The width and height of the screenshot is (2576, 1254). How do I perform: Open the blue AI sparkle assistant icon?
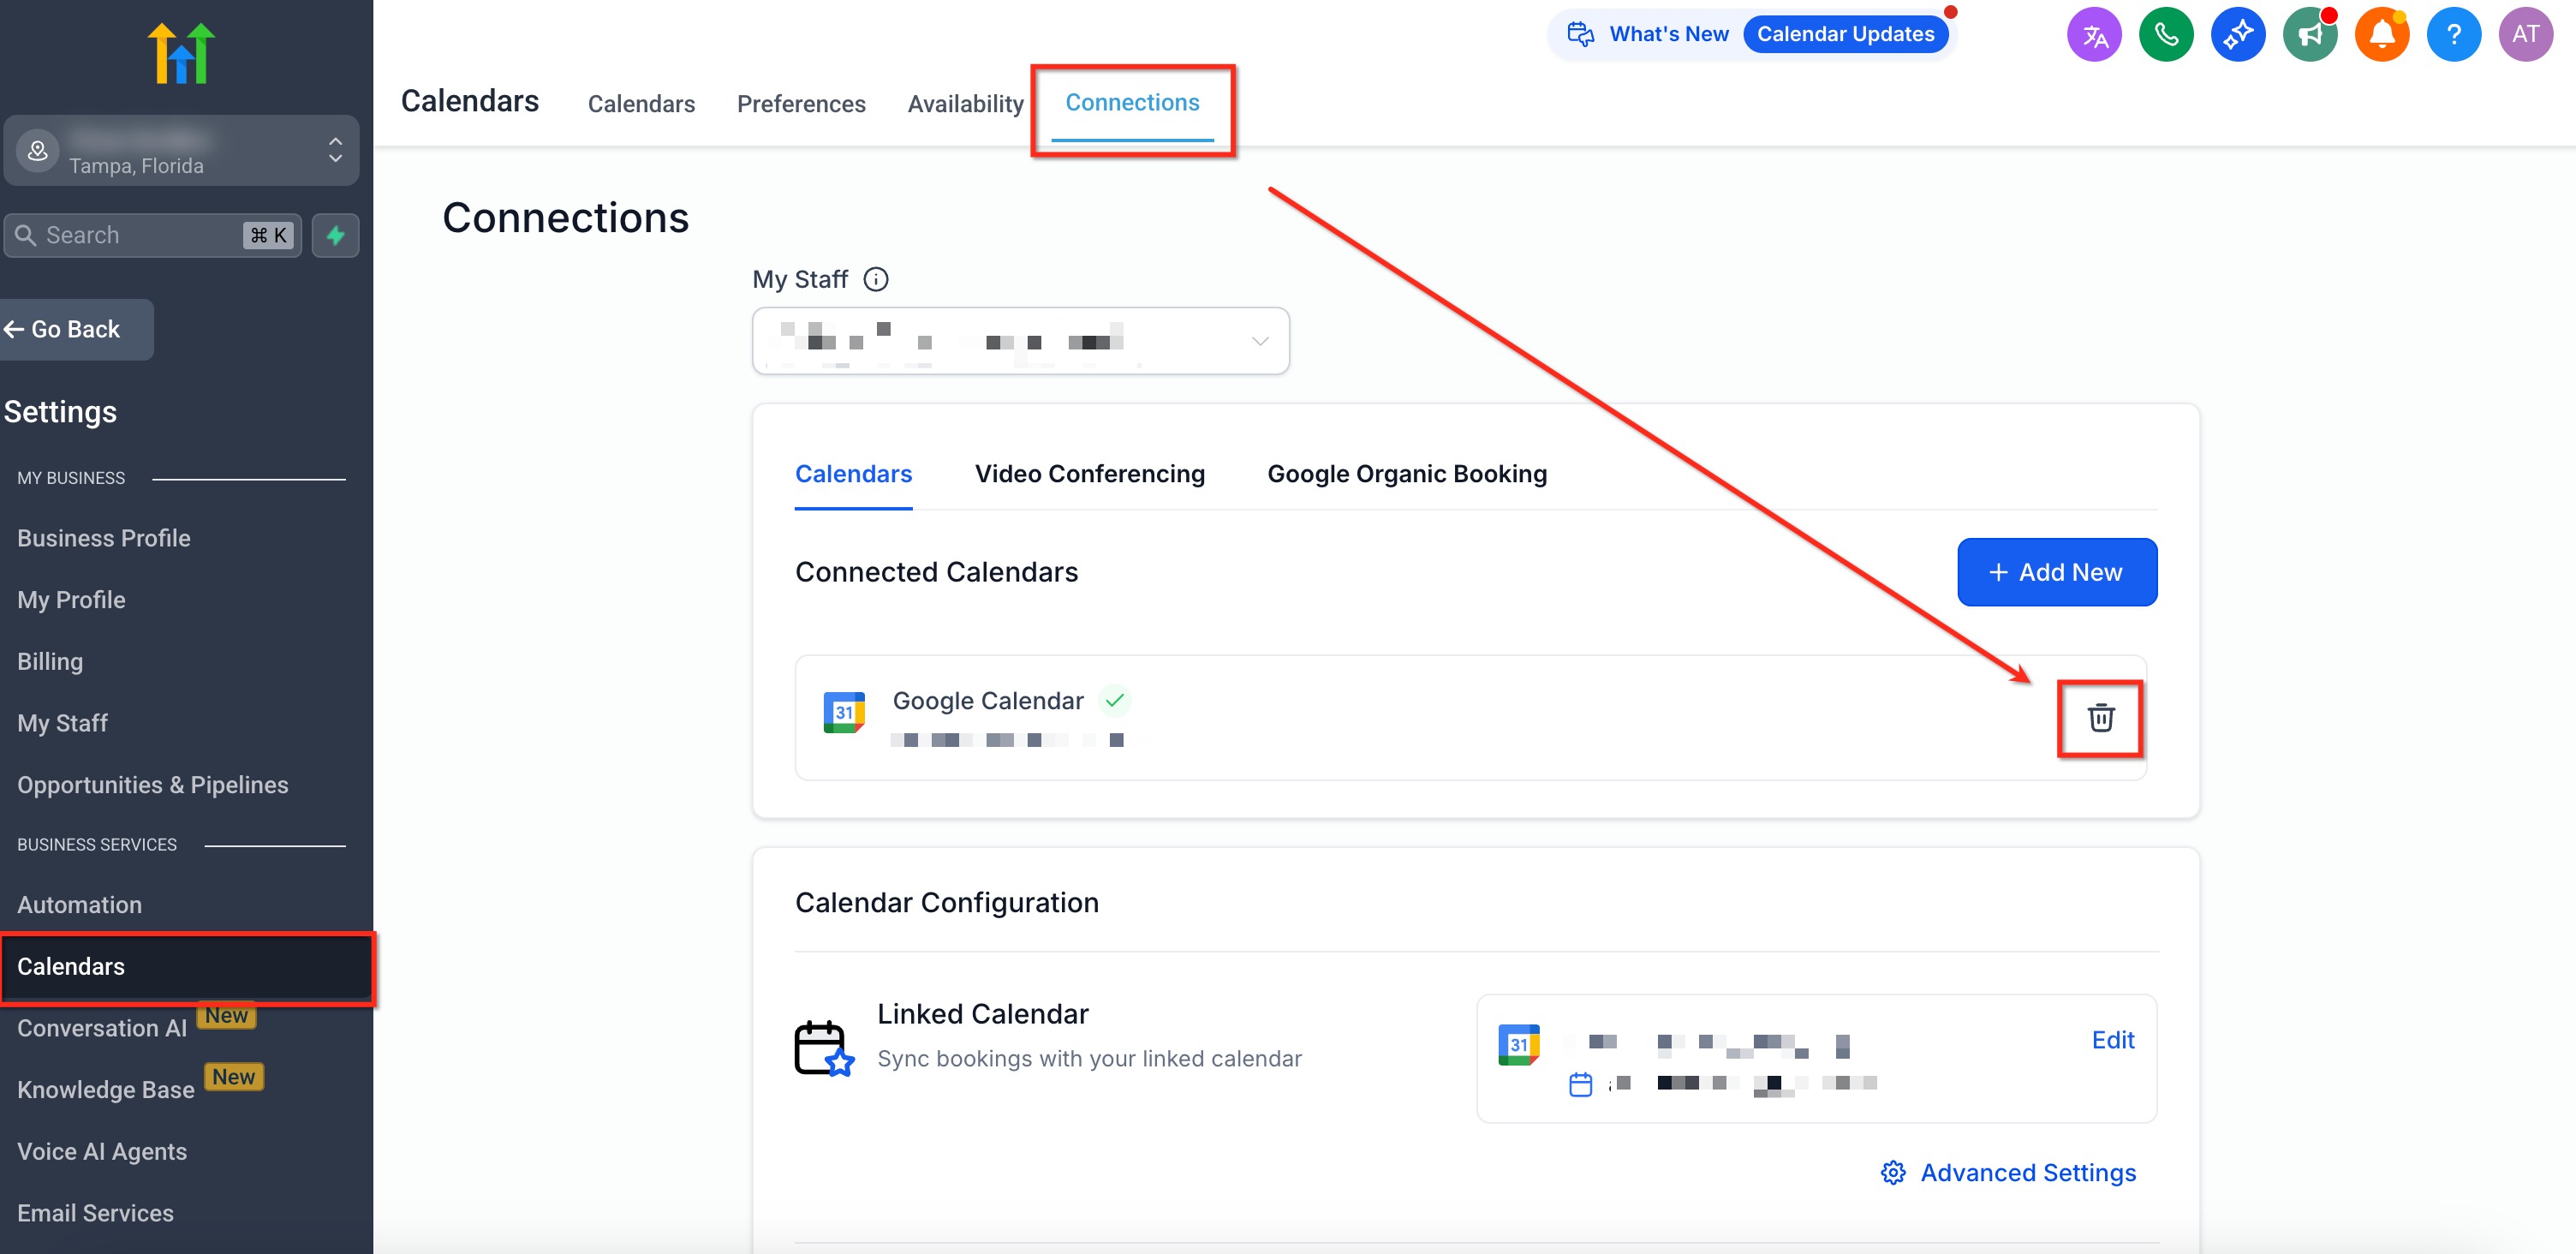(2238, 35)
